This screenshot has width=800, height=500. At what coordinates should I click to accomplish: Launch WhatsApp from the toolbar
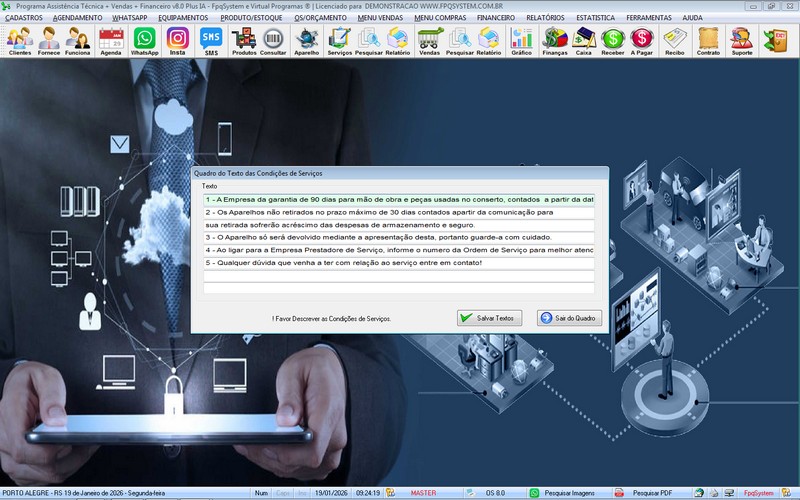point(144,41)
